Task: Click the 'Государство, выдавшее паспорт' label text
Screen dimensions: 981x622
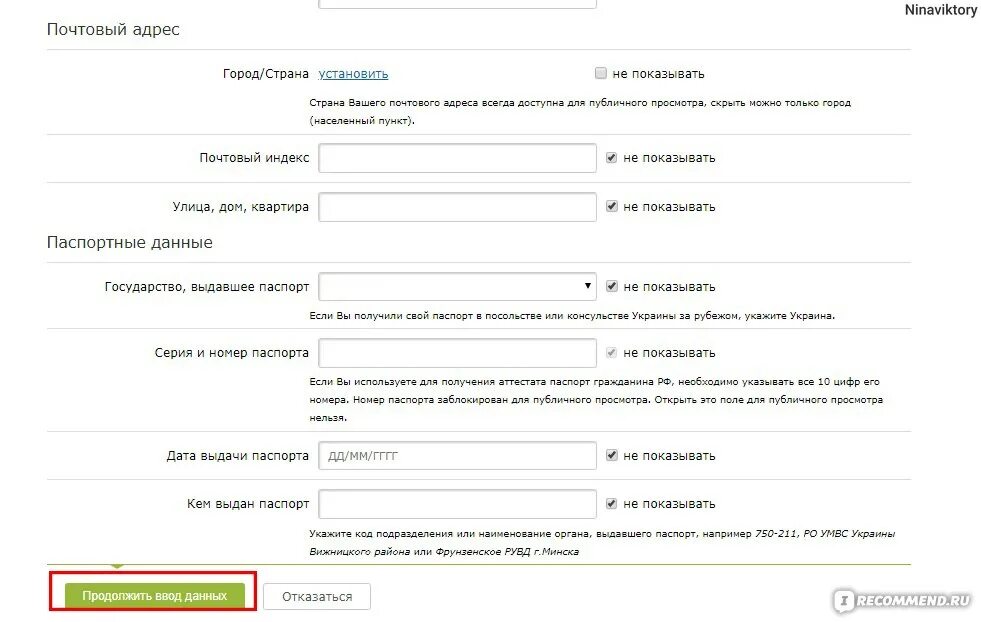Action: coord(207,287)
